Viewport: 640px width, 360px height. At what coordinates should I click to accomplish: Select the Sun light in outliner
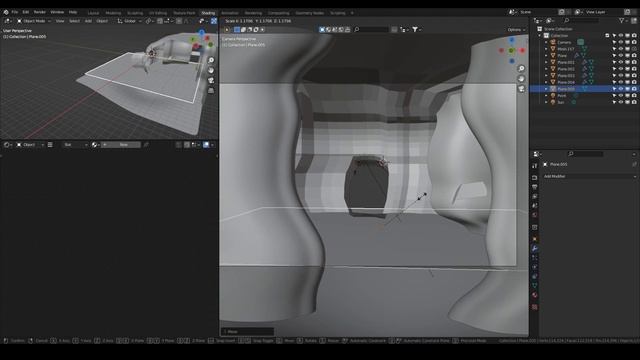click(x=561, y=102)
